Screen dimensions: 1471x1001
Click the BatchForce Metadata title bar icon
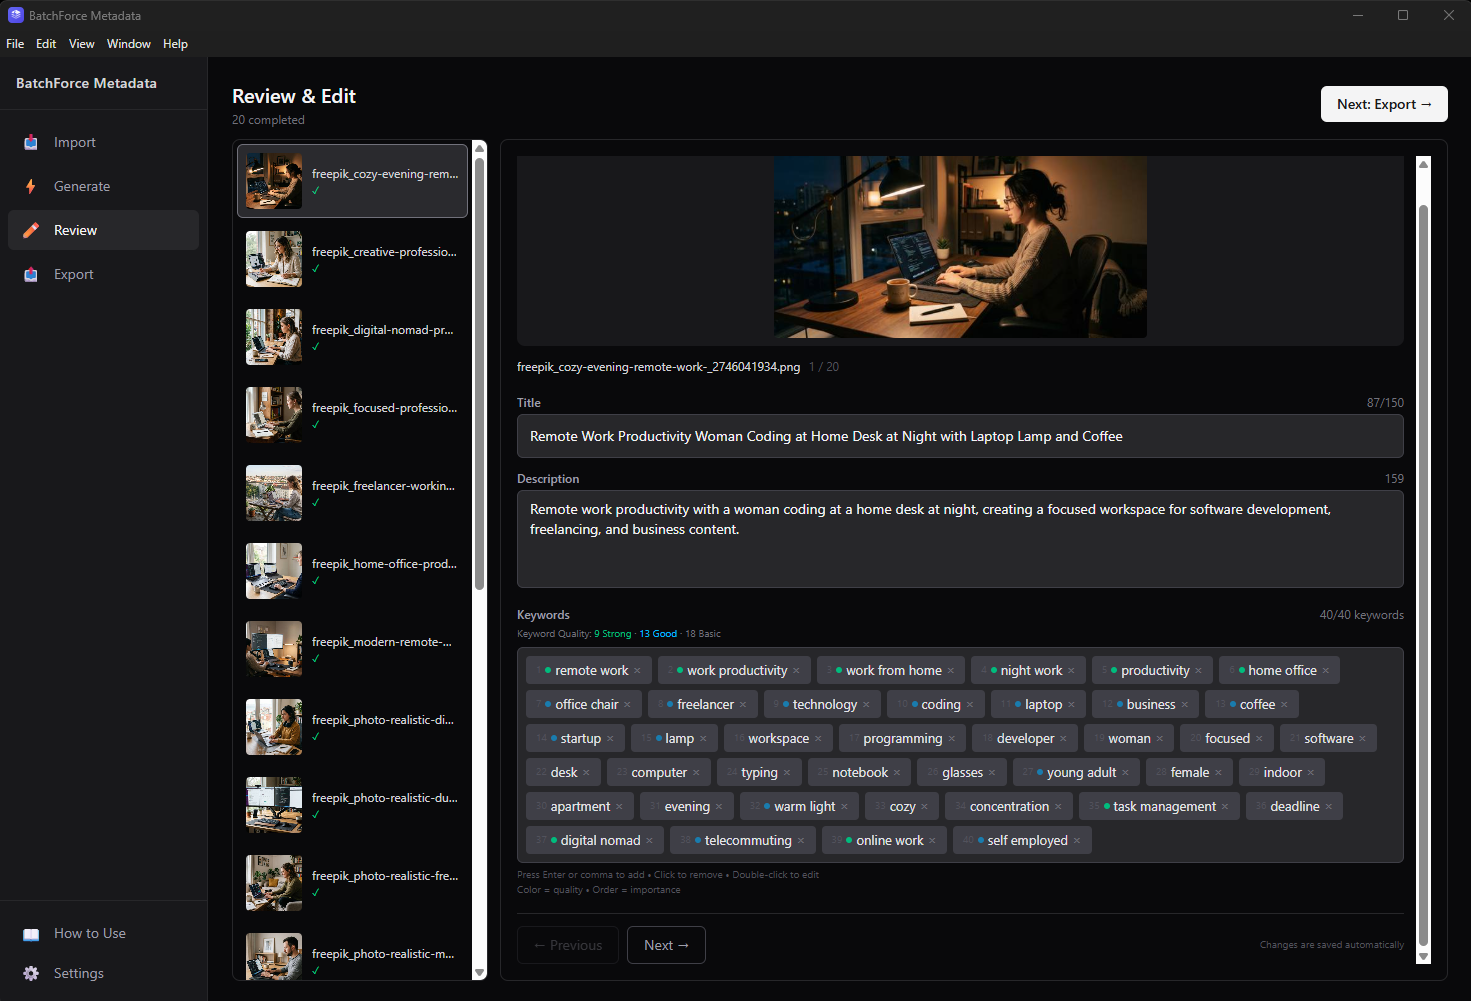(x=14, y=15)
